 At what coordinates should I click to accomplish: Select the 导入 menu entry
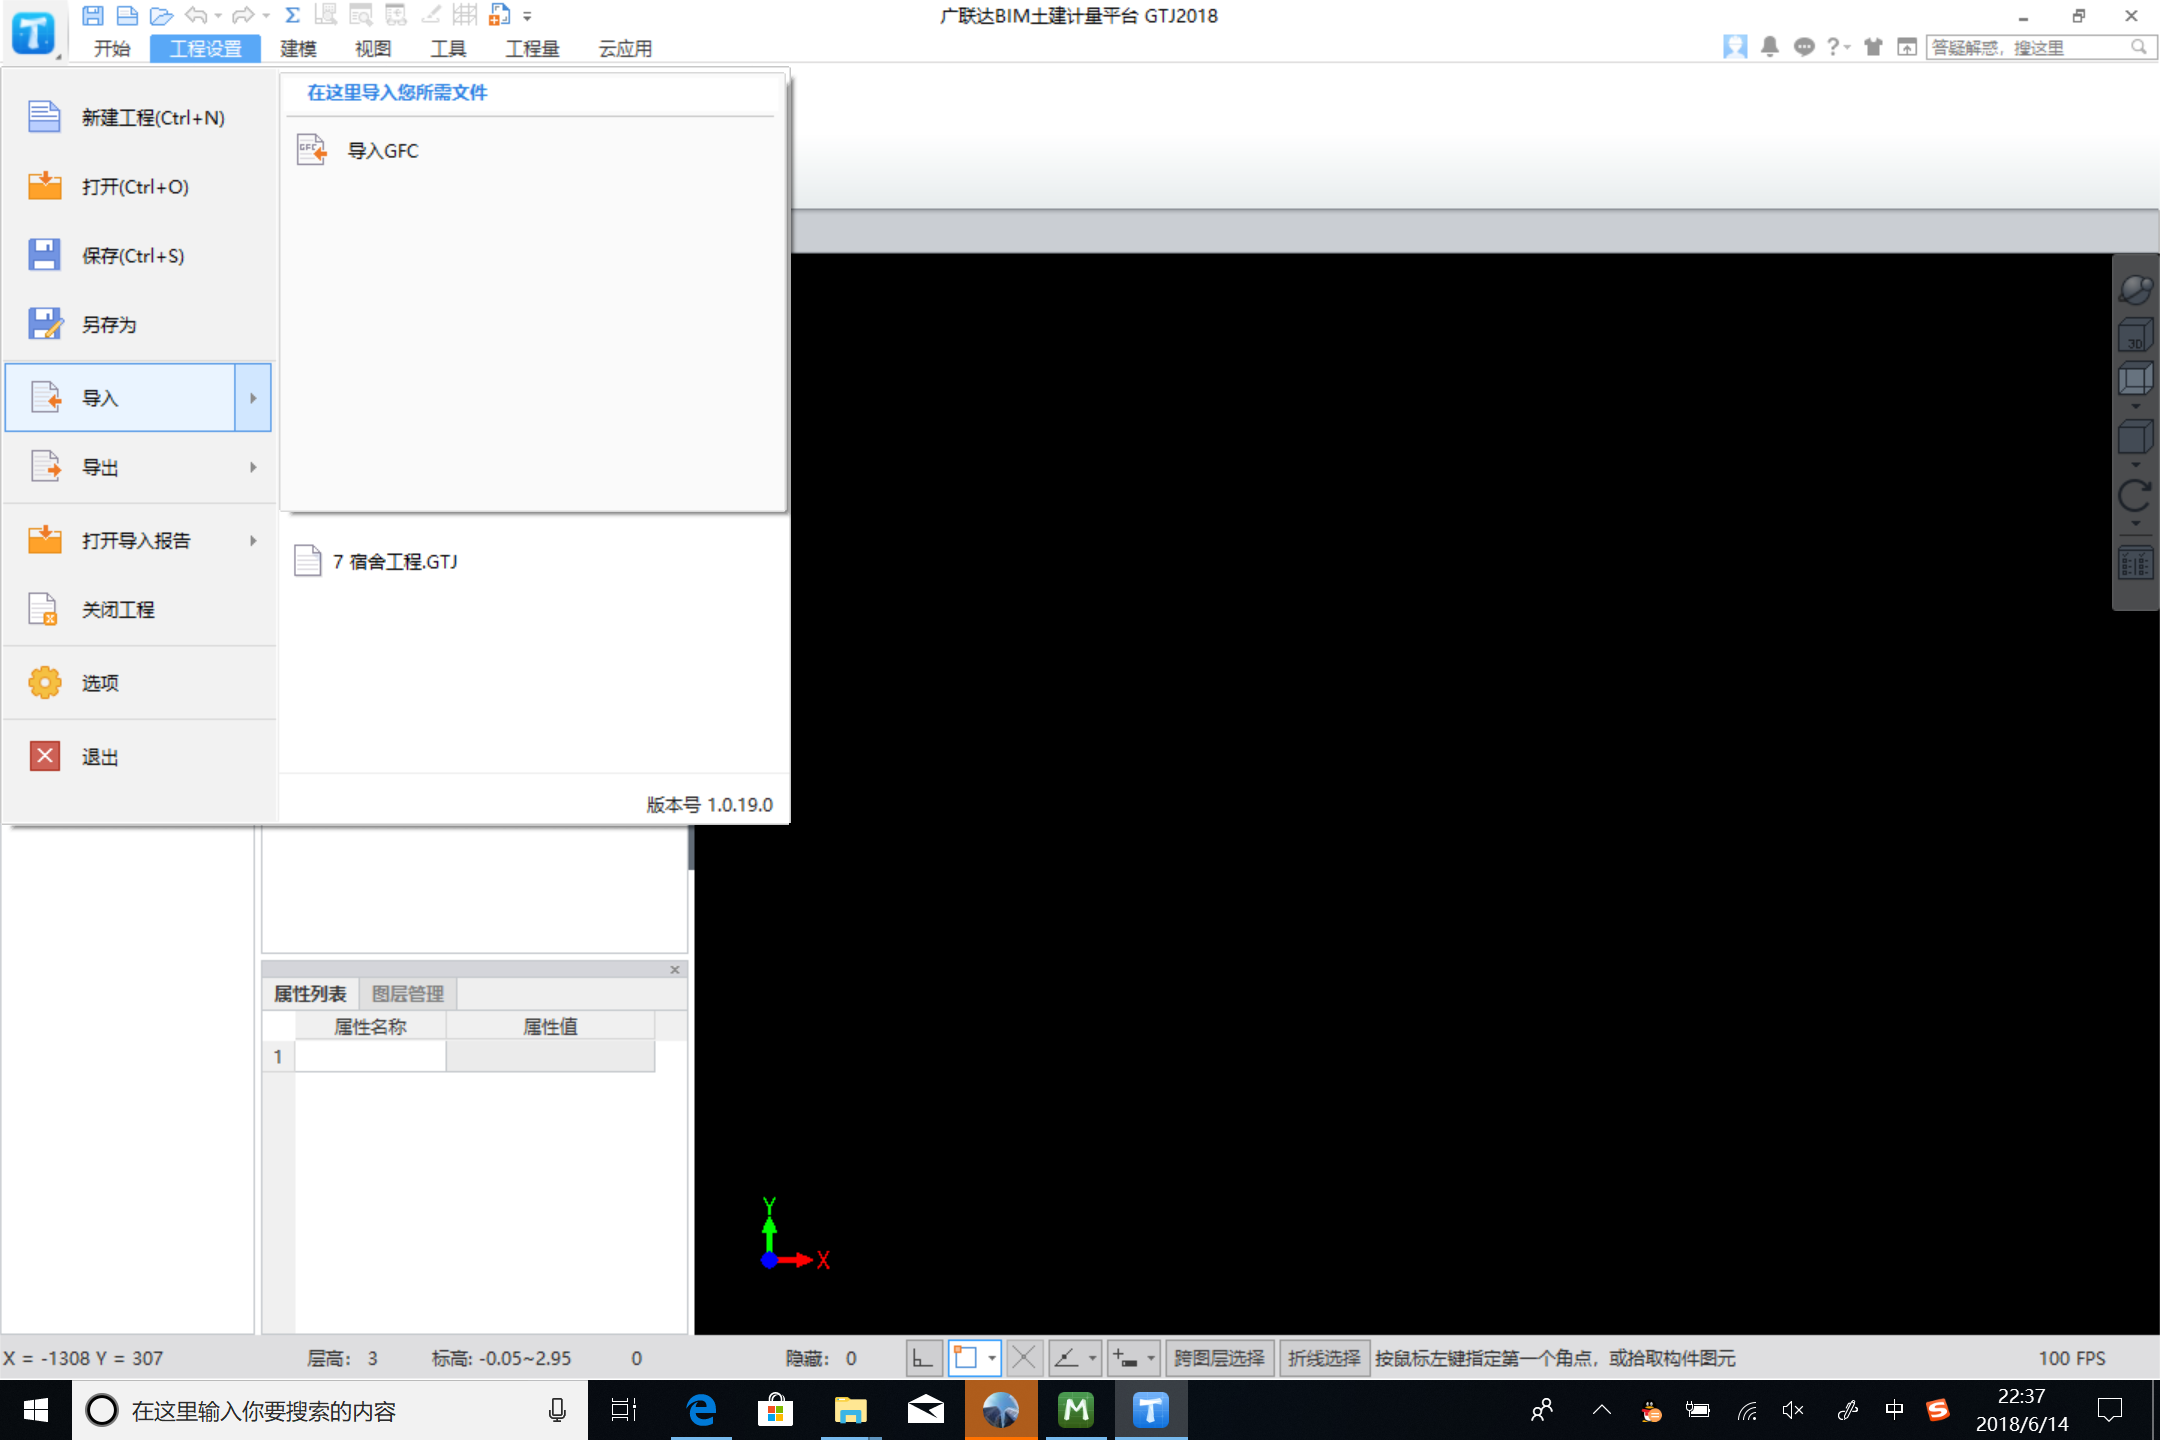tap(120, 398)
